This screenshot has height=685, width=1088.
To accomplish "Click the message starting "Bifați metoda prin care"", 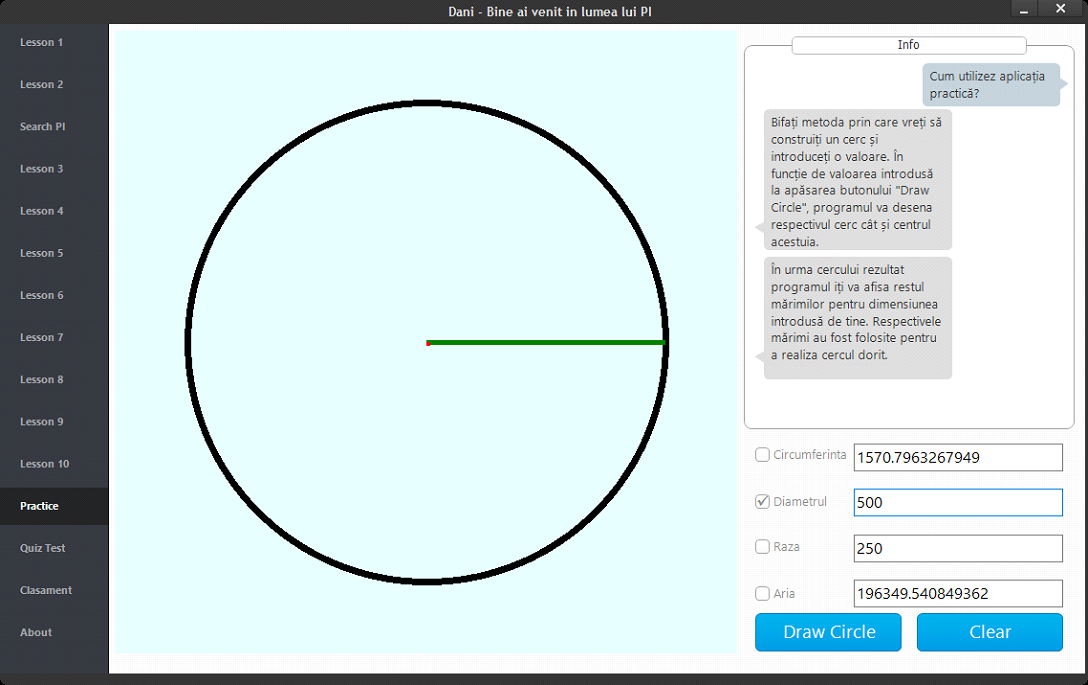I will click(858, 180).
